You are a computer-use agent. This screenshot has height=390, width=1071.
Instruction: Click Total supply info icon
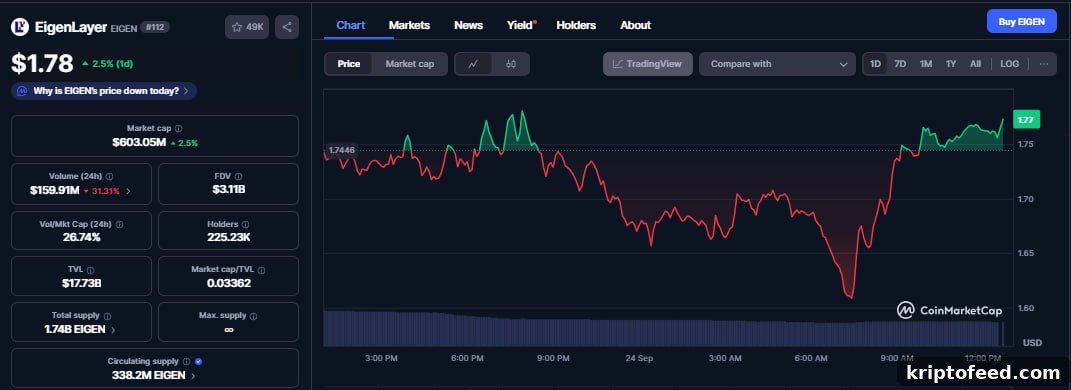(x=107, y=316)
